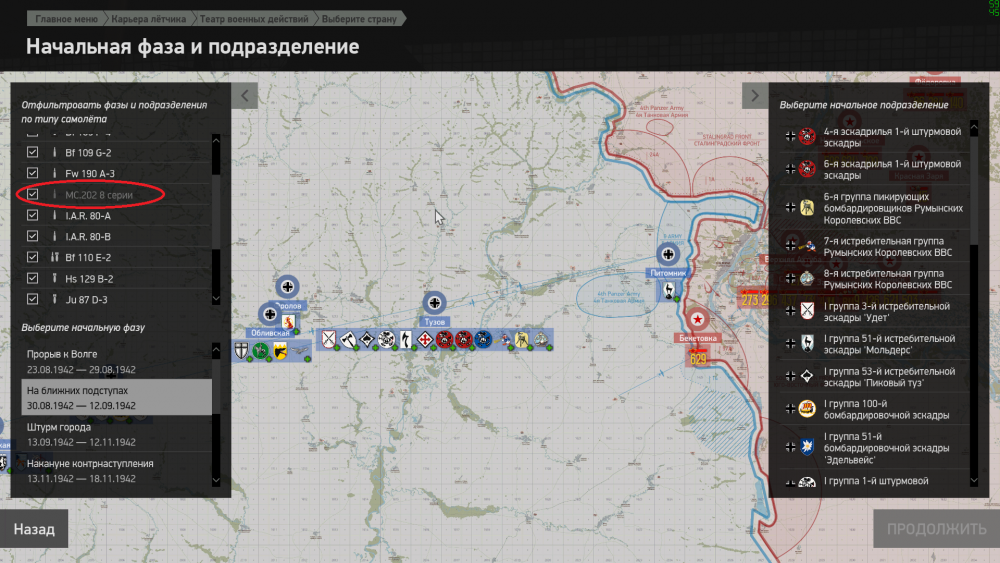Select the Штурм города phase
This screenshot has height=563, width=1000.
(x=117, y=434)
